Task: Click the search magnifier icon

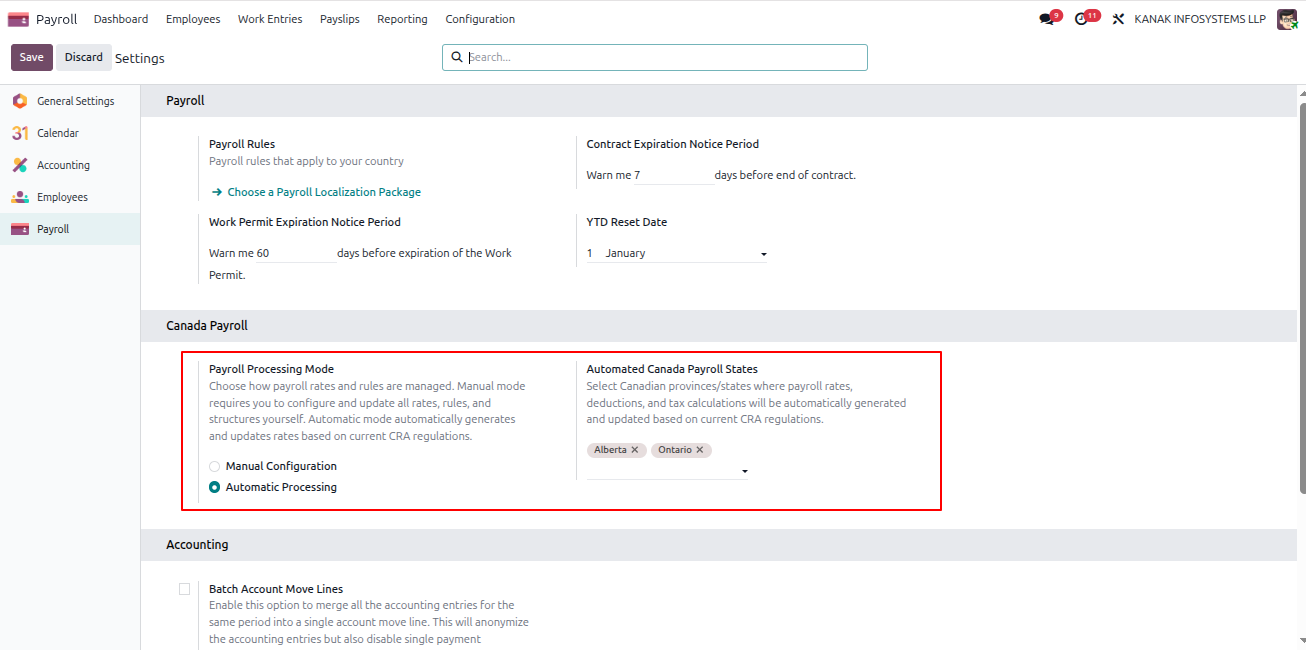Action: tap(457, 57)
